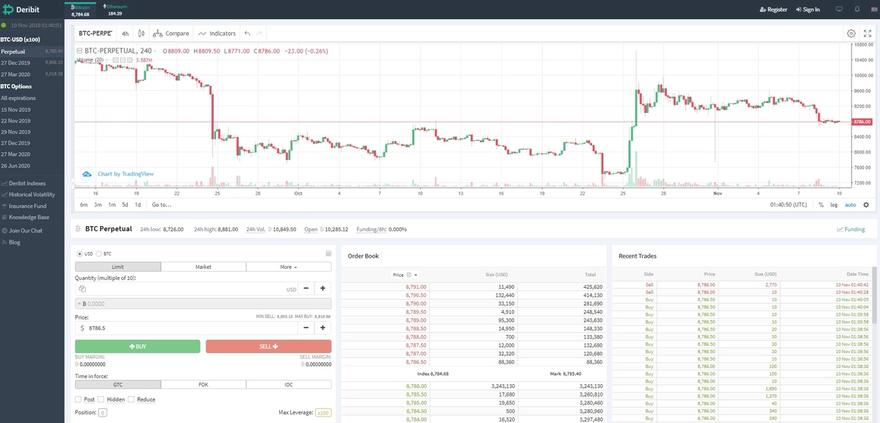
Task: Open the Order Book price info icon
Action: point(409,275)
